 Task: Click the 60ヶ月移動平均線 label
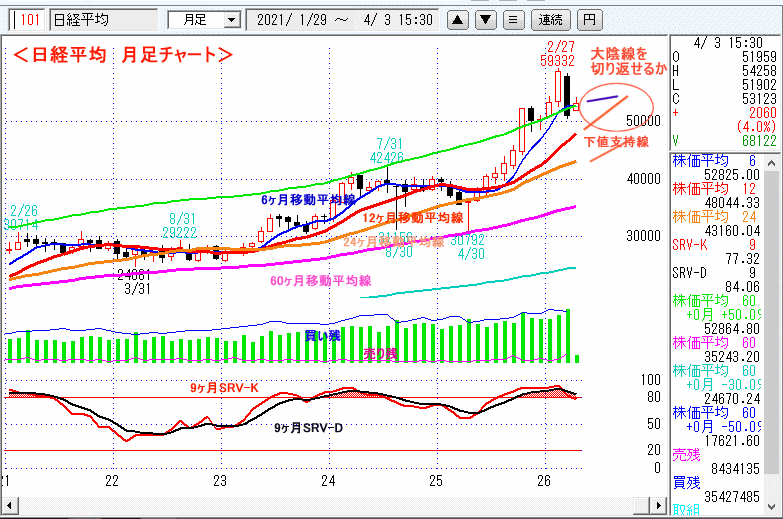coord(321,281)
